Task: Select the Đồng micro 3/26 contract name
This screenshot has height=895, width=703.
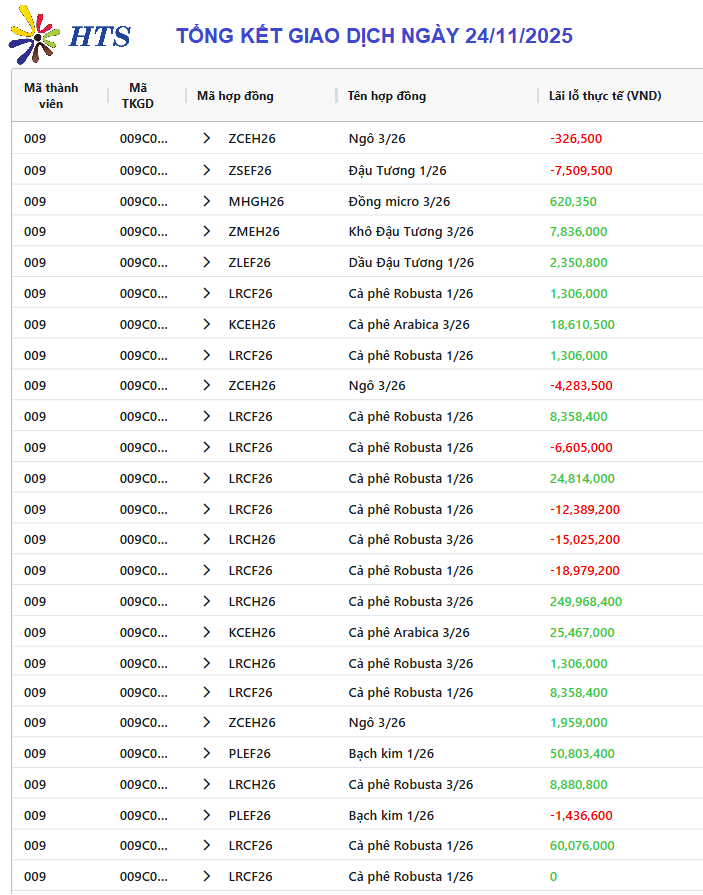Action: pyautogui.click(x=399, y=201)
